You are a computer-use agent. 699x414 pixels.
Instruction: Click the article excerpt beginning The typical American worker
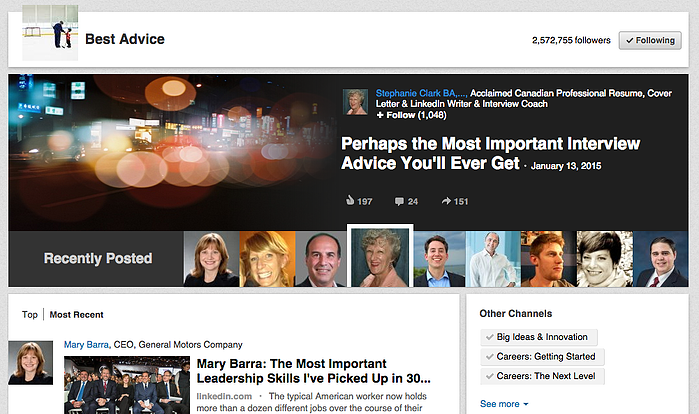(312, 402)
